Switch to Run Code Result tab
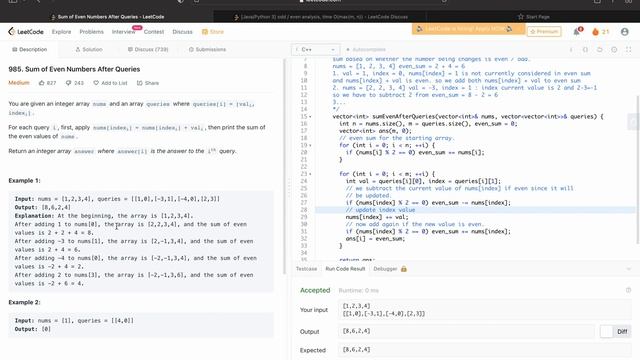 point(345,269)
